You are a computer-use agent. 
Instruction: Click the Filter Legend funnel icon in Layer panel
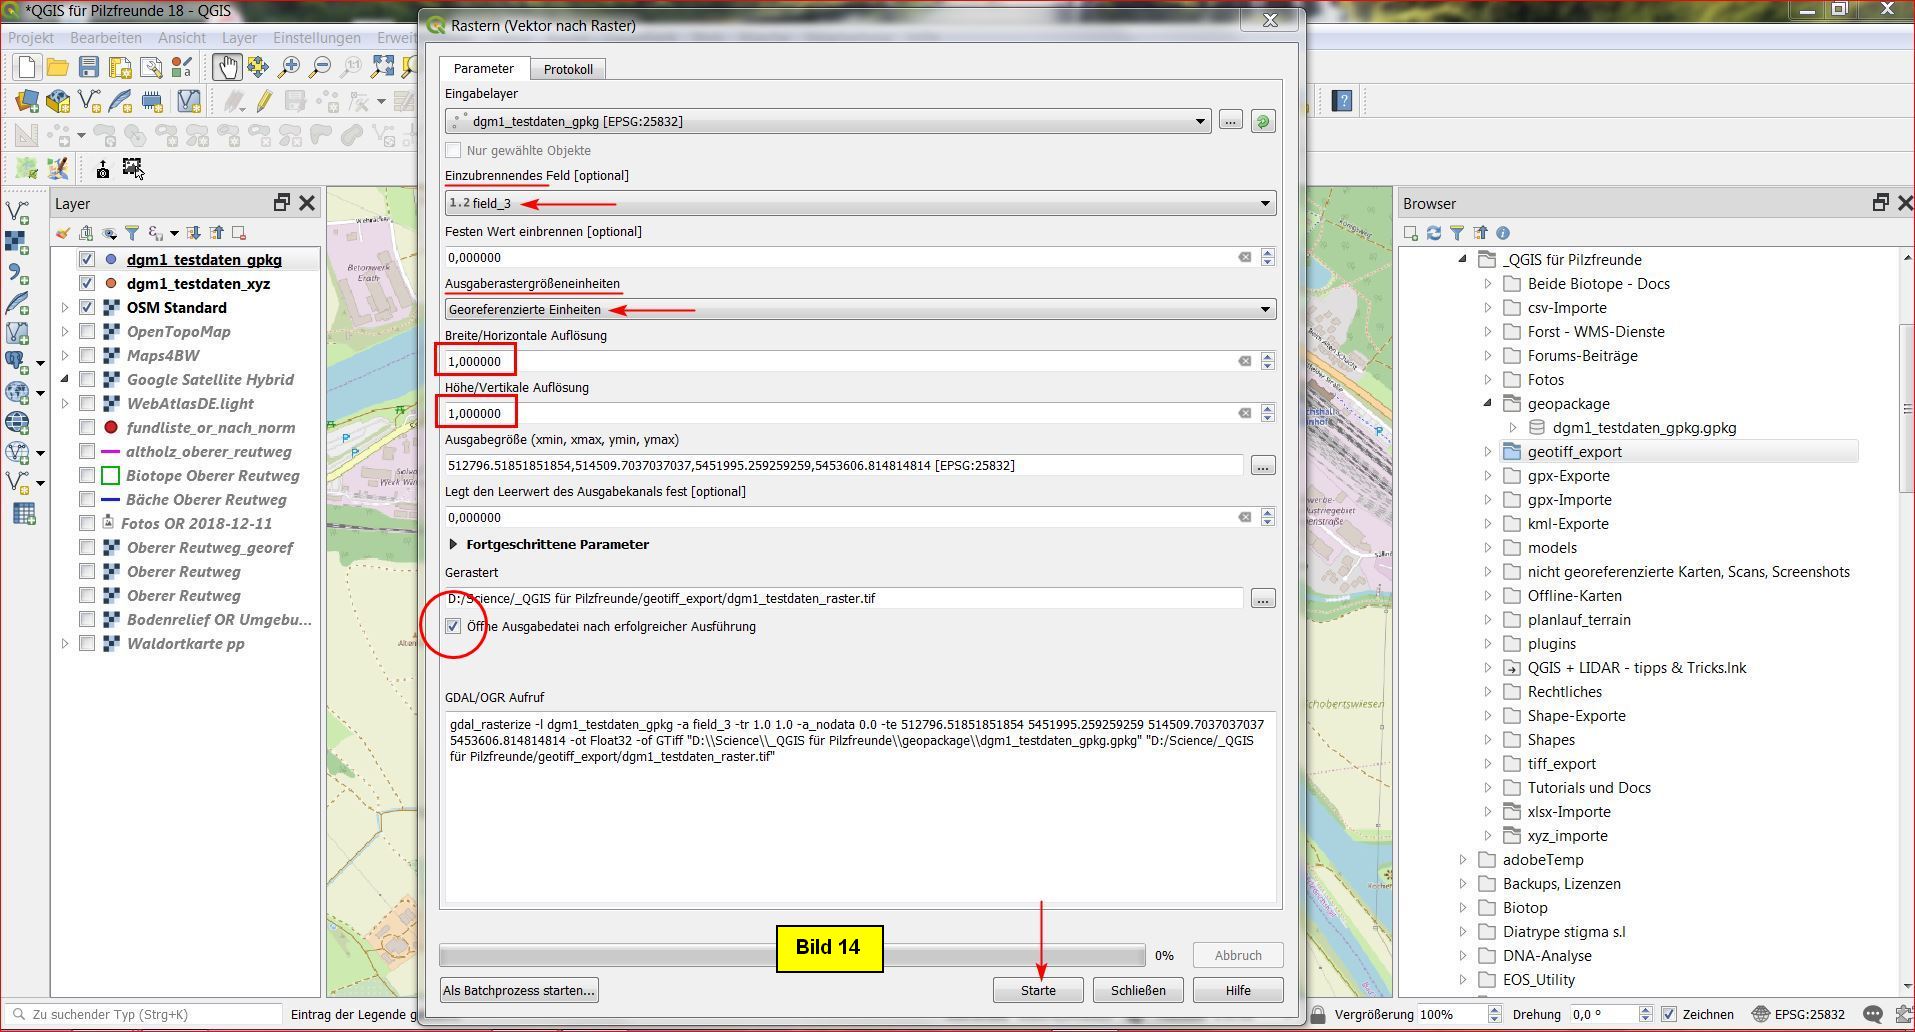point(132,233)
